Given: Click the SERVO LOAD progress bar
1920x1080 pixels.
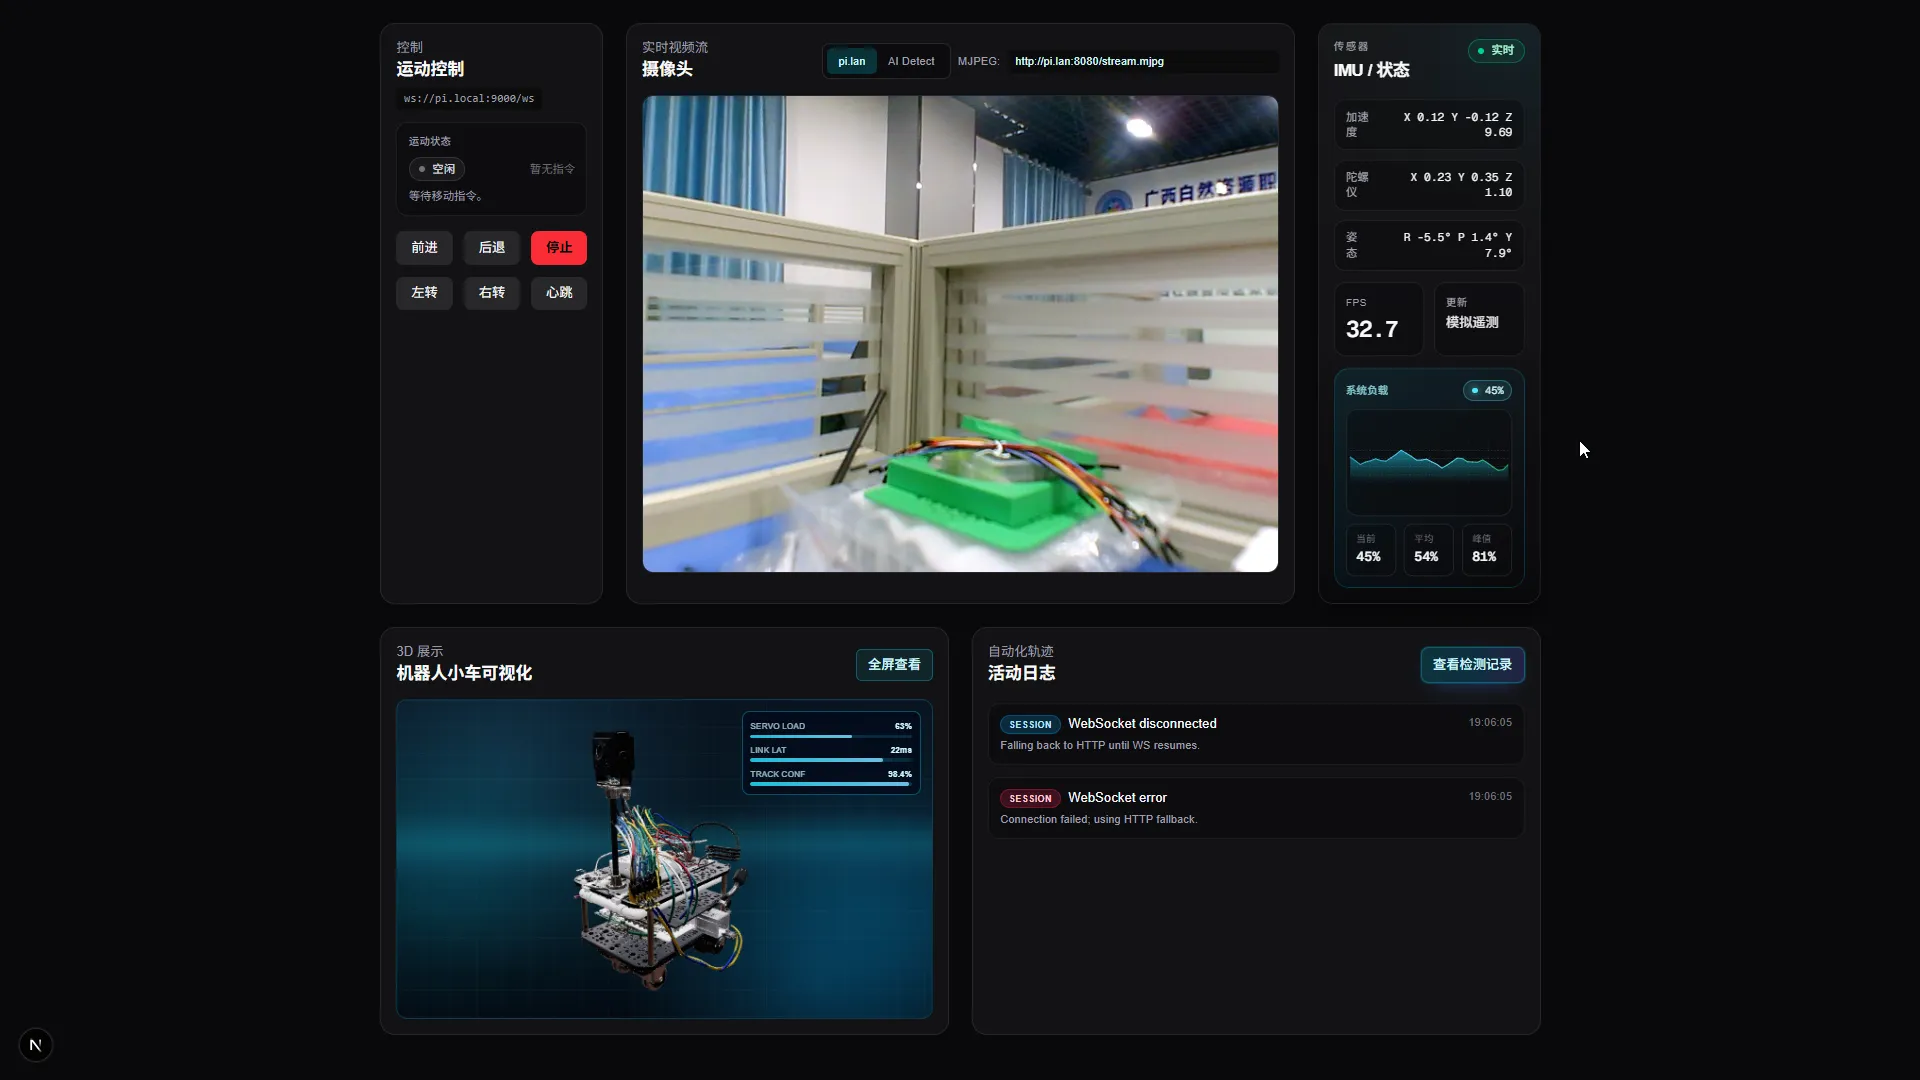Looking at the screenshot, I should click(x=830, y=737).
